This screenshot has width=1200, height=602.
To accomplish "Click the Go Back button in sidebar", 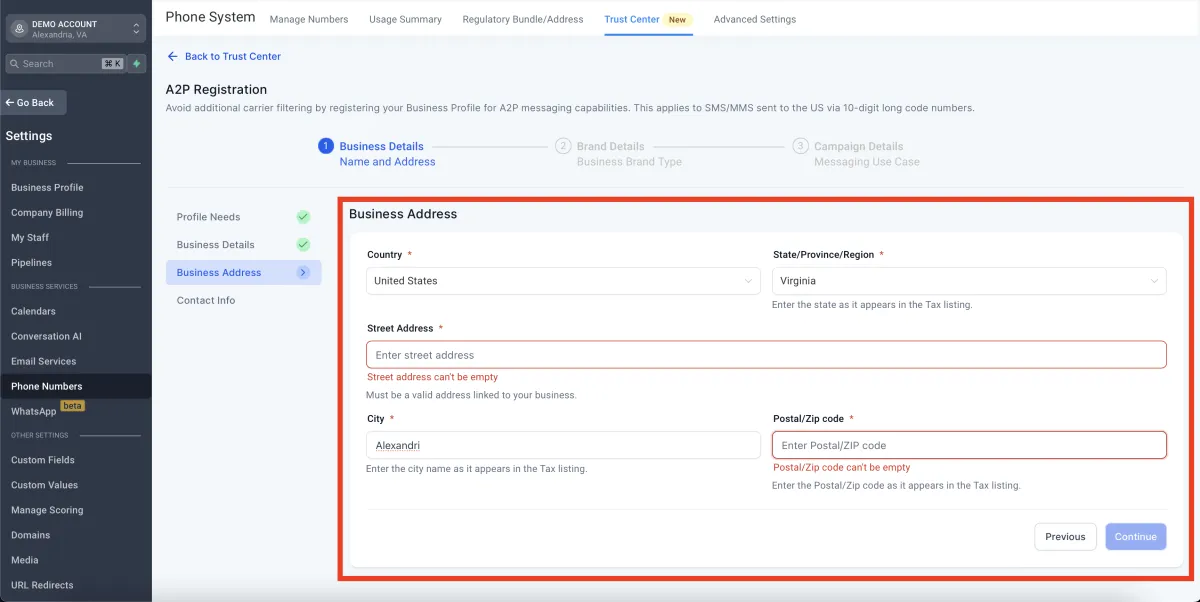I will click(34, 102).
